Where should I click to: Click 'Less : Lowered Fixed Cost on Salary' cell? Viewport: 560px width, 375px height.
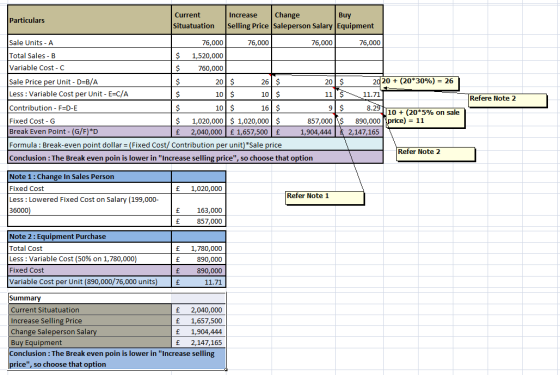pyautogui.click(x=89, y=205)
